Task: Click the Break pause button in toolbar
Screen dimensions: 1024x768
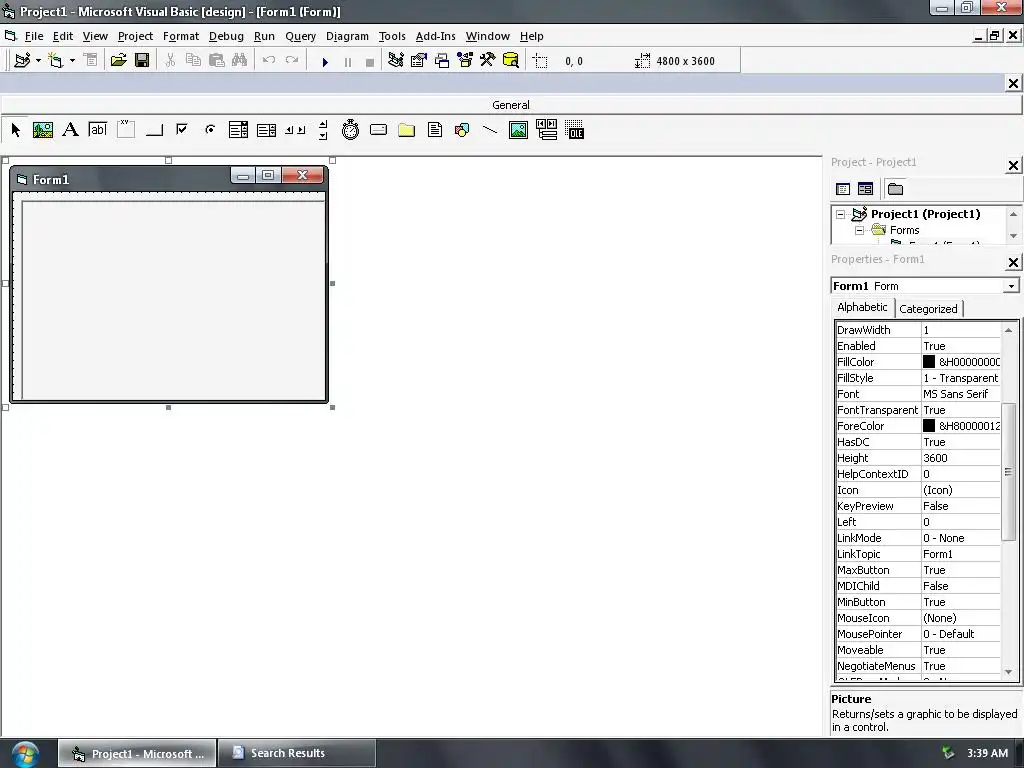Action: 347,62
